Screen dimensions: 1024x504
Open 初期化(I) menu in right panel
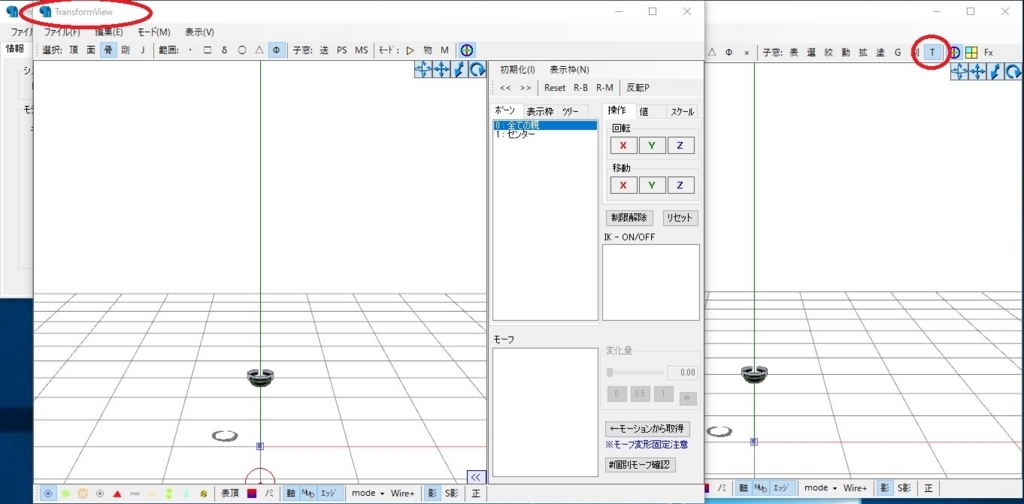click(518, 70)
